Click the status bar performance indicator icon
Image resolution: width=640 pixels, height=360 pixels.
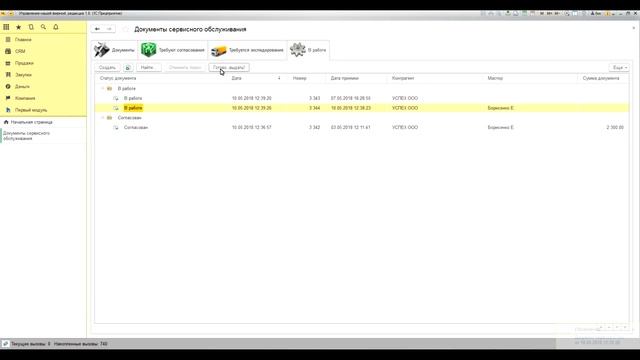click(x=6, y=344)
